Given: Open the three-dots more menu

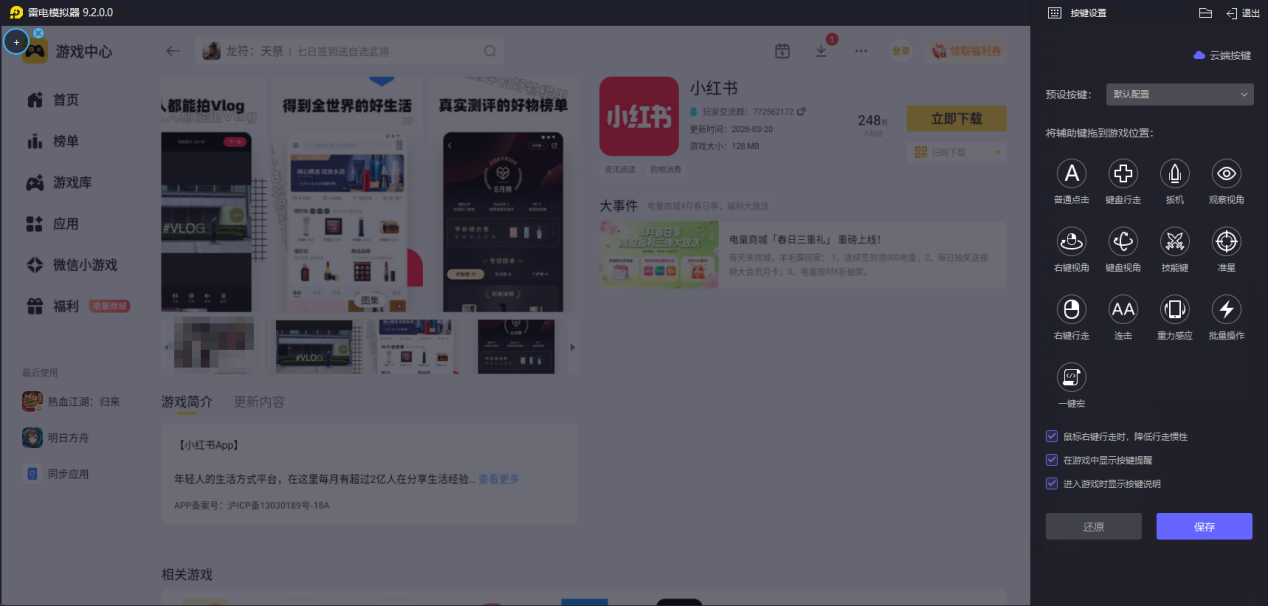Looking at the screenshot, I should pyautogui.click(x=861, y=51).
